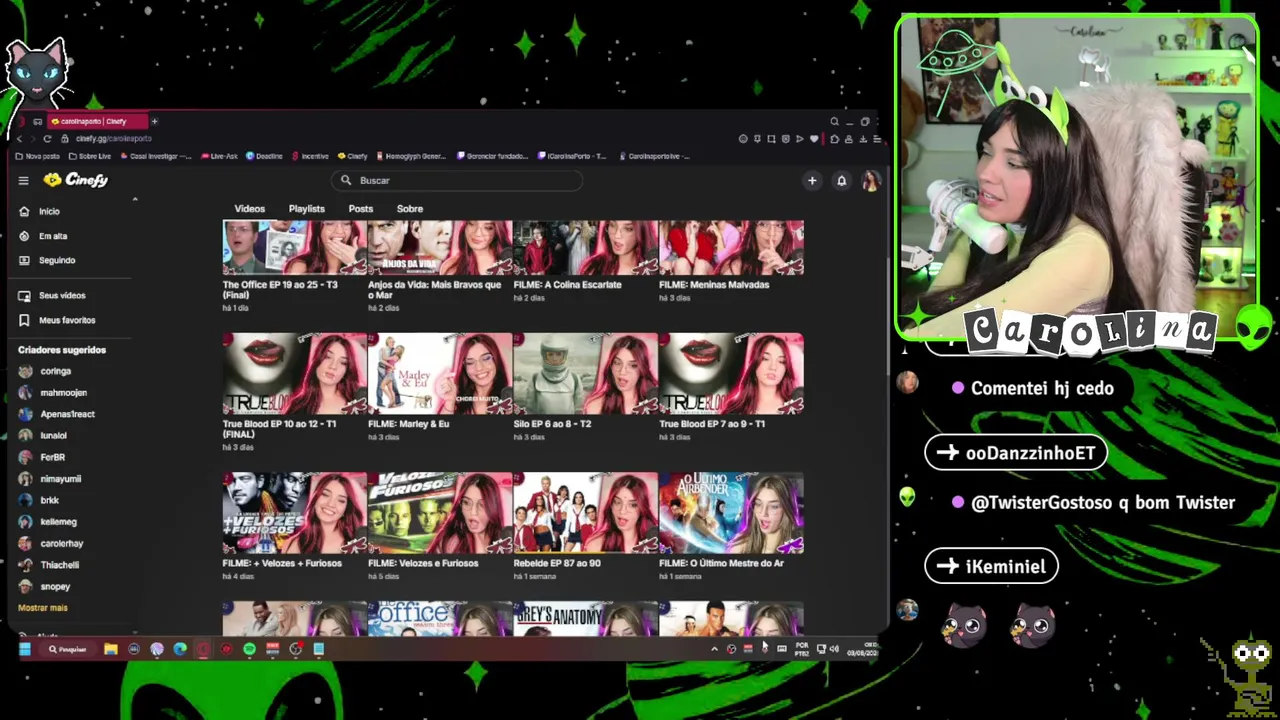Image resolution: width=1280 pixels, height=720 pixels.
Task: Open the Cinefy hamburger menu
Action: (x=23, y=181)
